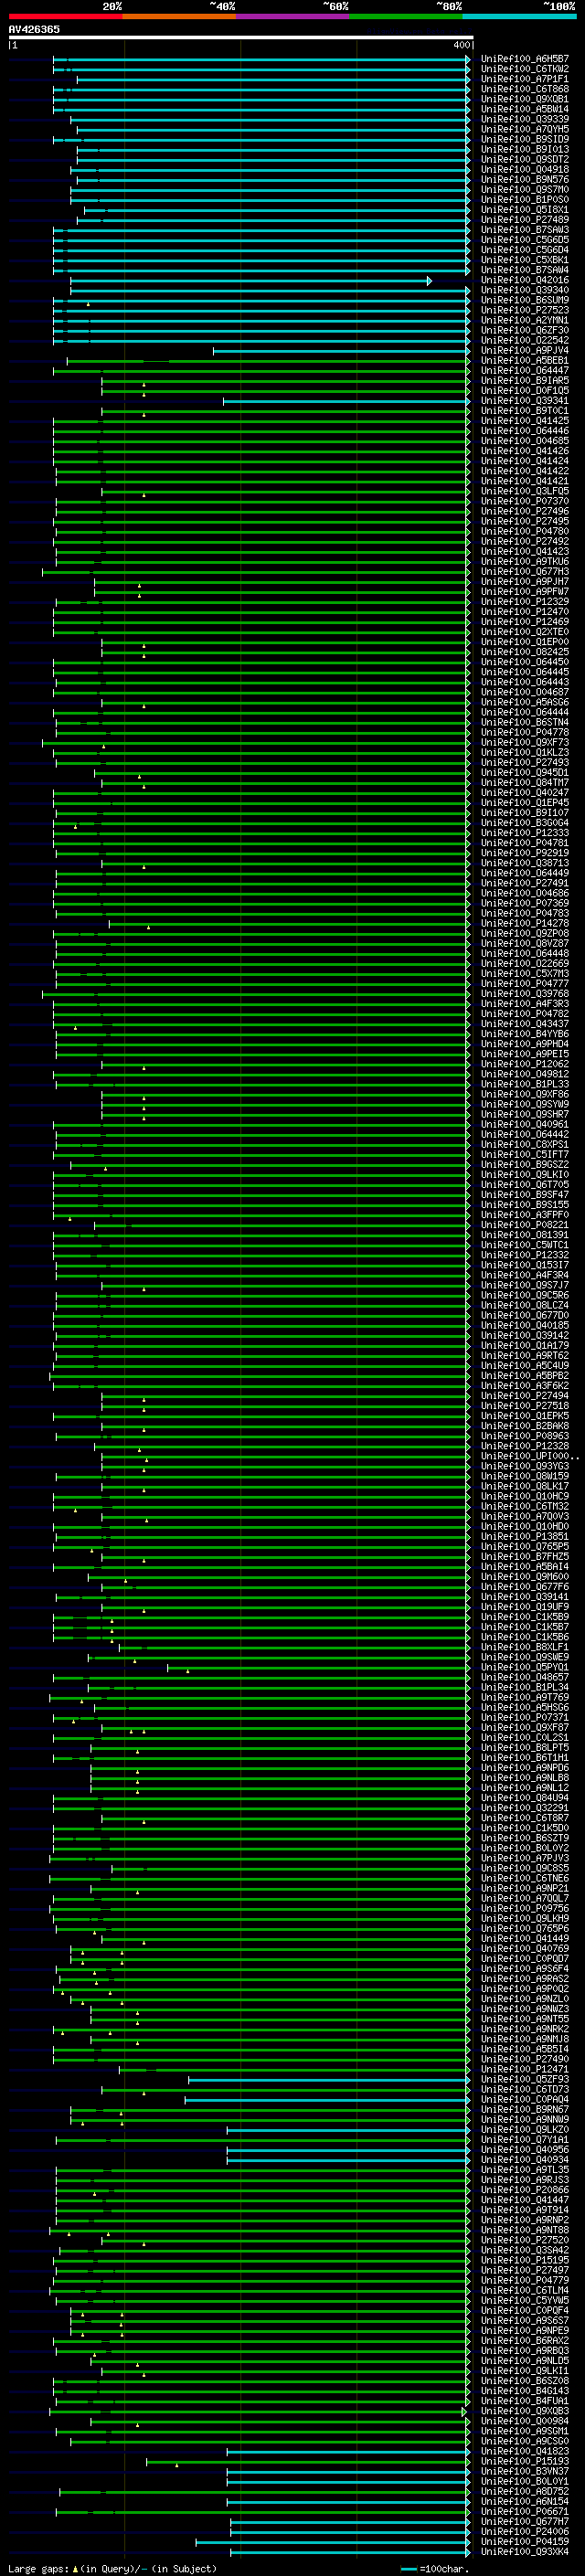Viewport: 585px width, 2576px height.
Task: Select the UniRef100_Q9XQB1 entry
Action: pyautogui.click(x=525, y=99)
